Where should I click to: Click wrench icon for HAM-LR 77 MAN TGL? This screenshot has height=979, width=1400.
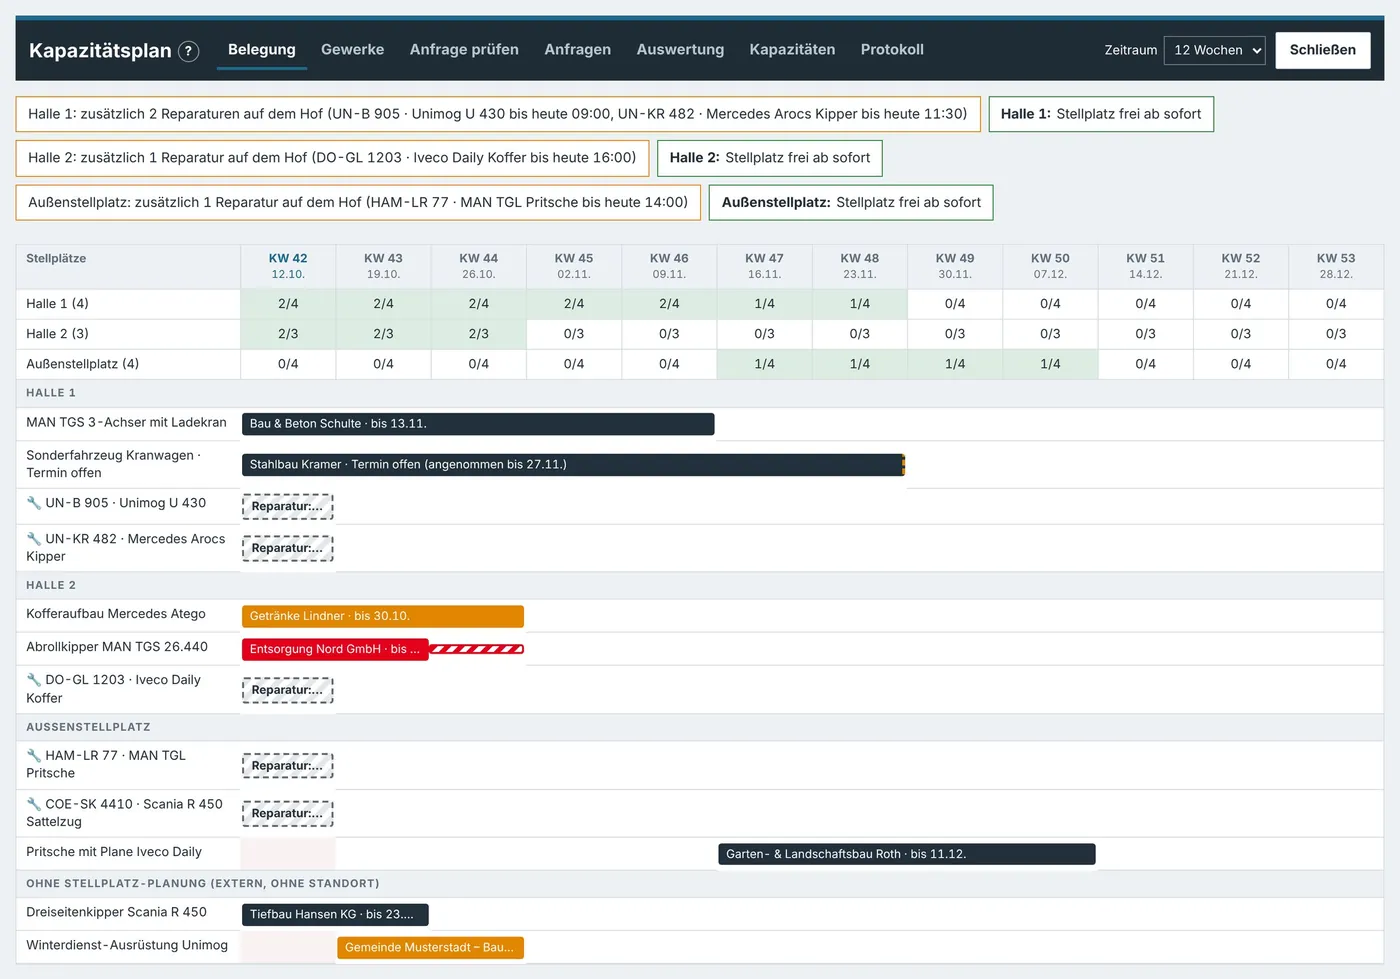click(x=34, y=756)
